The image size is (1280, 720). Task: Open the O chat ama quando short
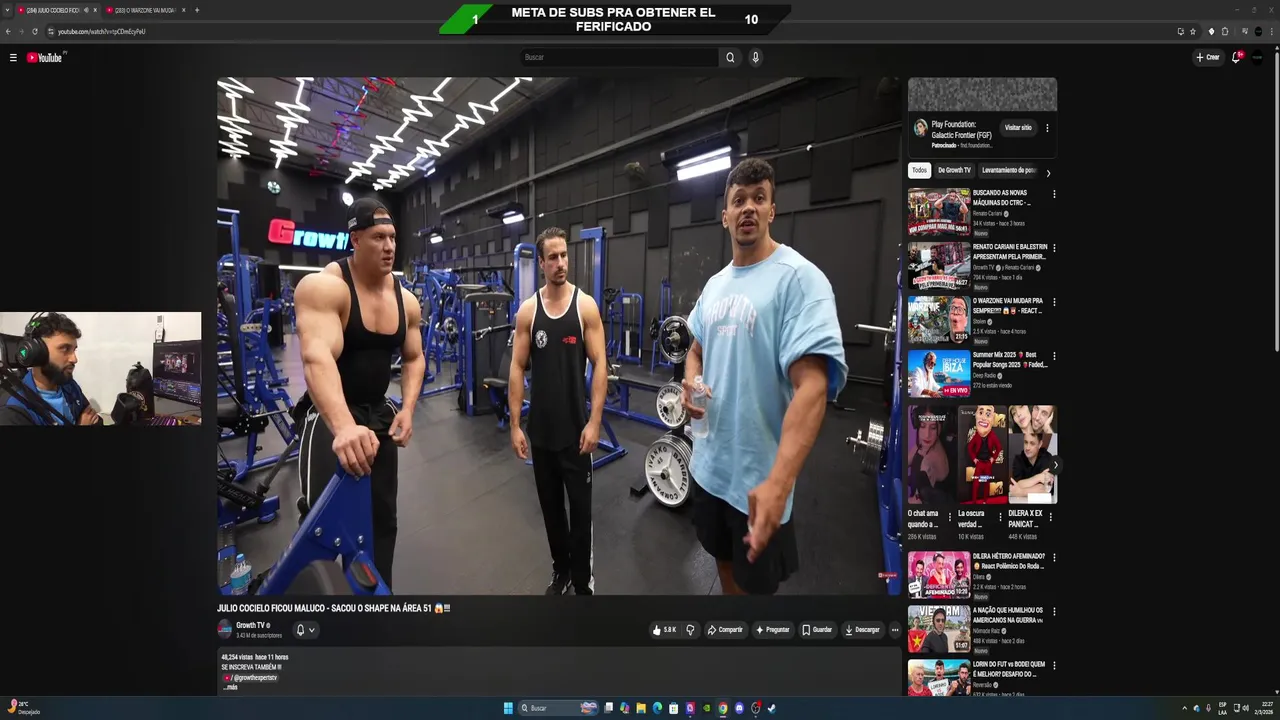point(931,454)
